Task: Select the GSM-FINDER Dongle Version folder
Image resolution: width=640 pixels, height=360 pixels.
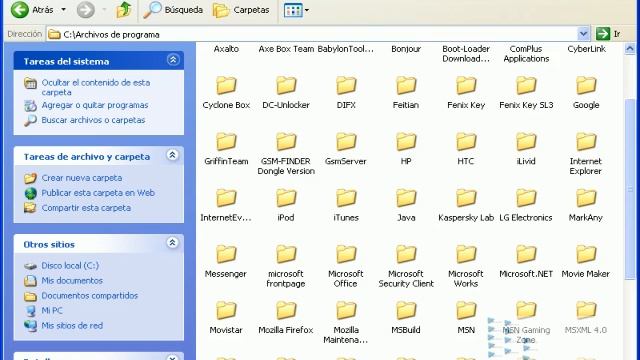Action: 286,154
